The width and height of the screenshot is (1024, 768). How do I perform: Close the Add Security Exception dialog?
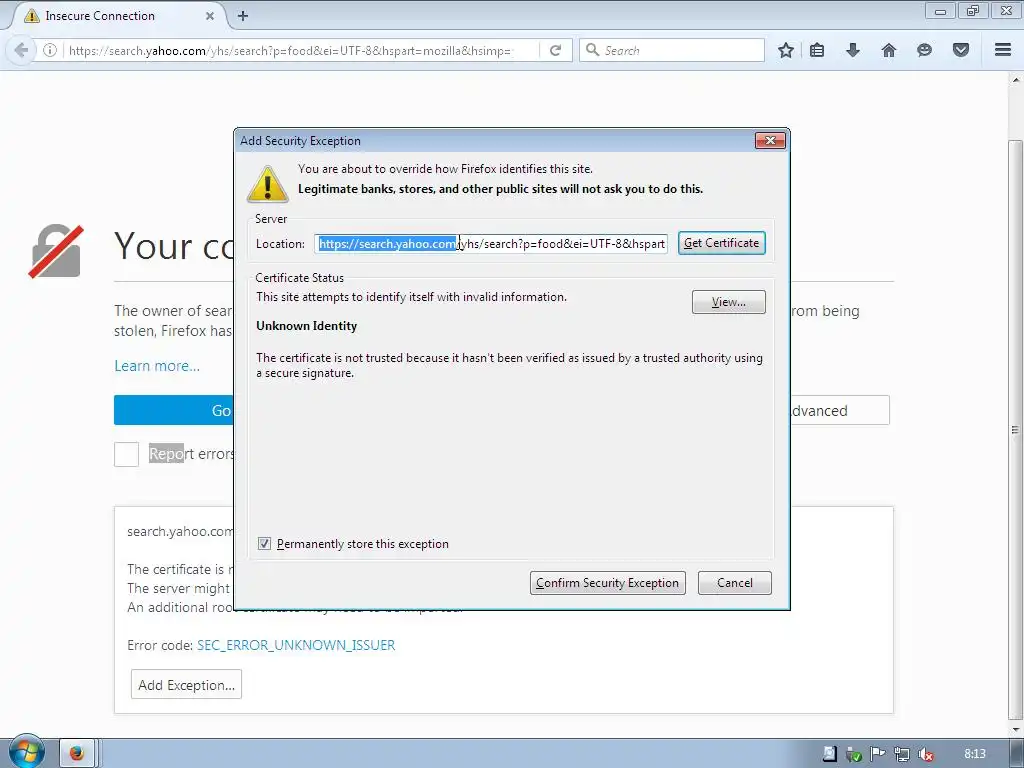click(771, 140)
